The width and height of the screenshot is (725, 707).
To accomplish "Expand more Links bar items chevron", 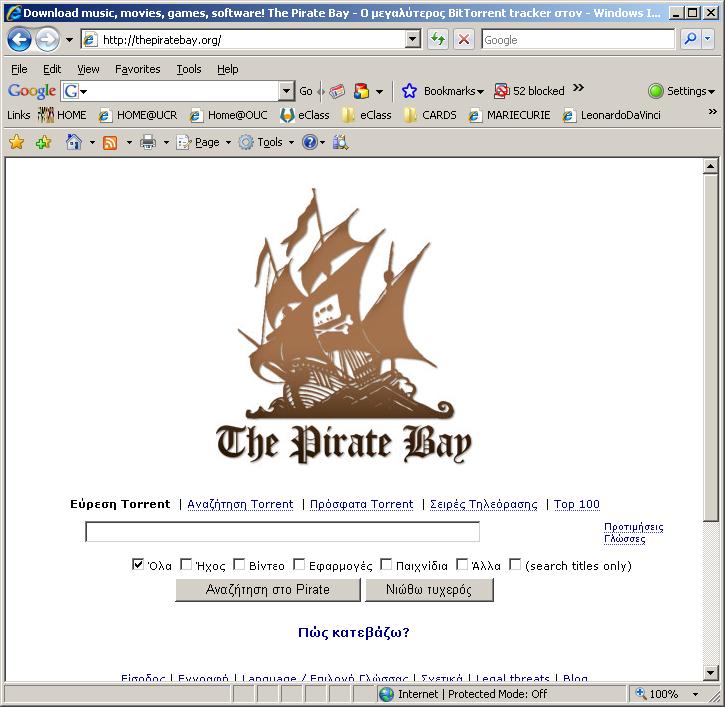I will (x=713, y=111).
